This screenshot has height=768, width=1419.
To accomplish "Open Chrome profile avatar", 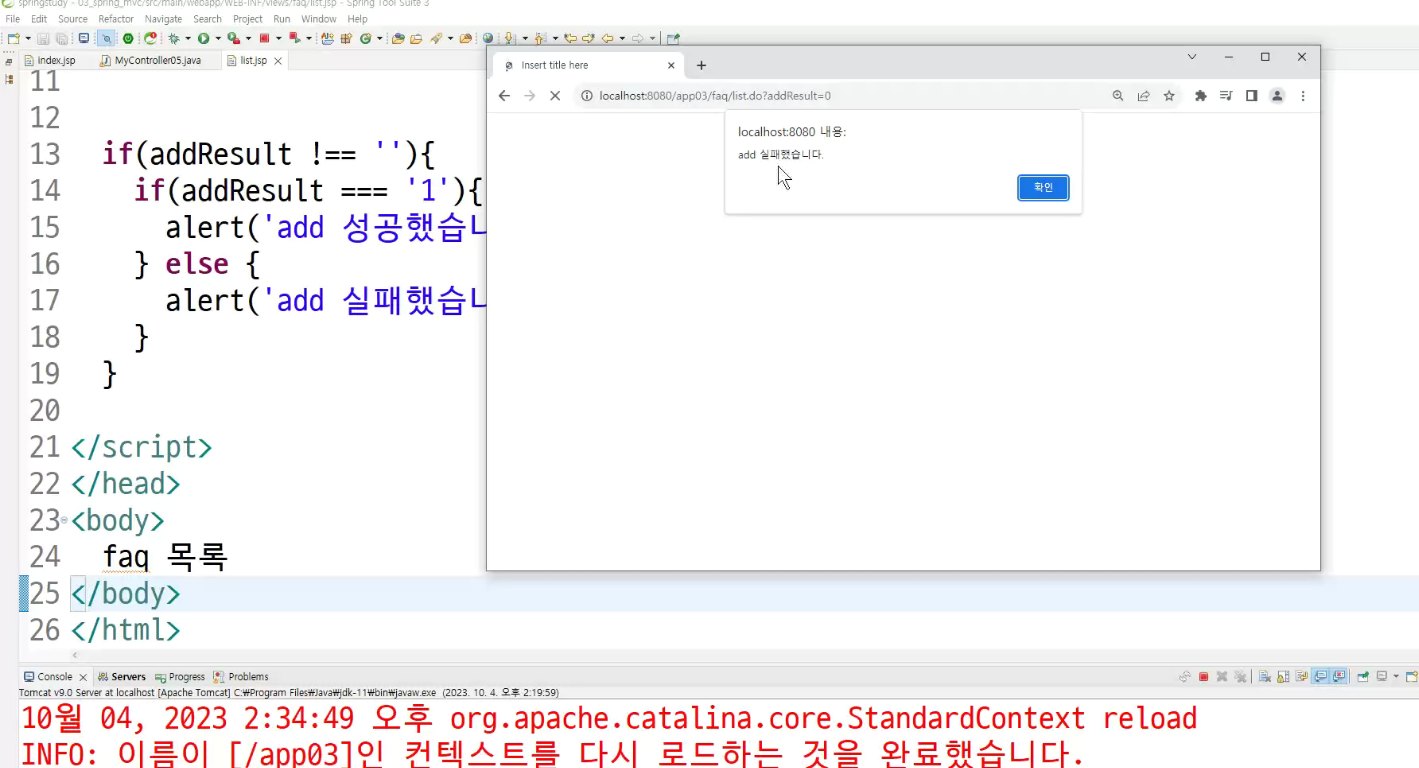I will click(1277, 96).
